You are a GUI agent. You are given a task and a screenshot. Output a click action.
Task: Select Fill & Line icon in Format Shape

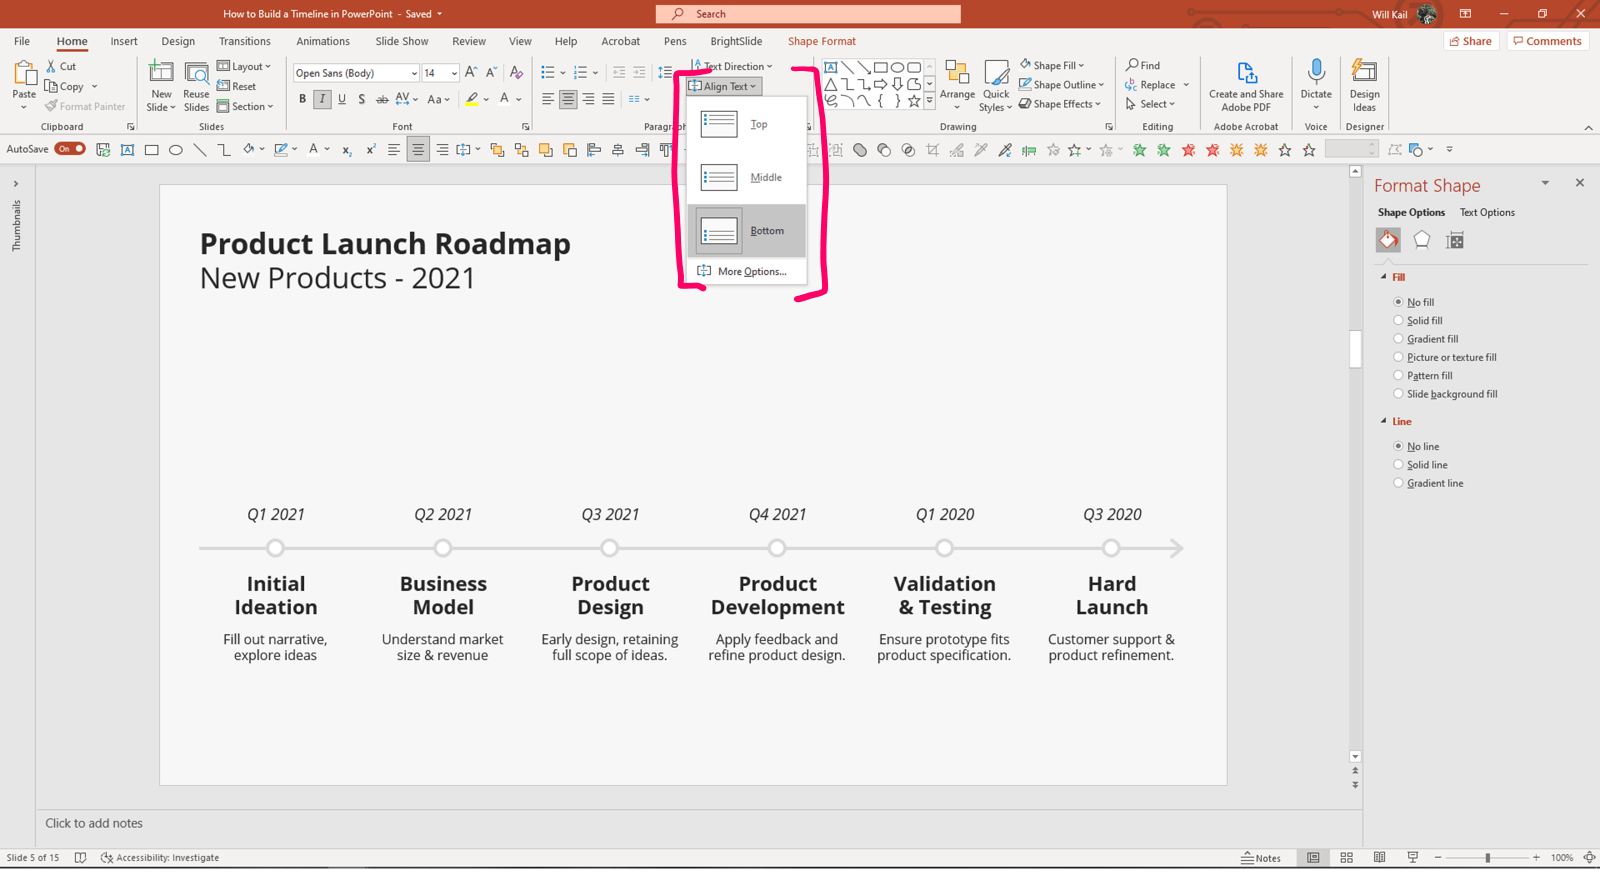1388,240
